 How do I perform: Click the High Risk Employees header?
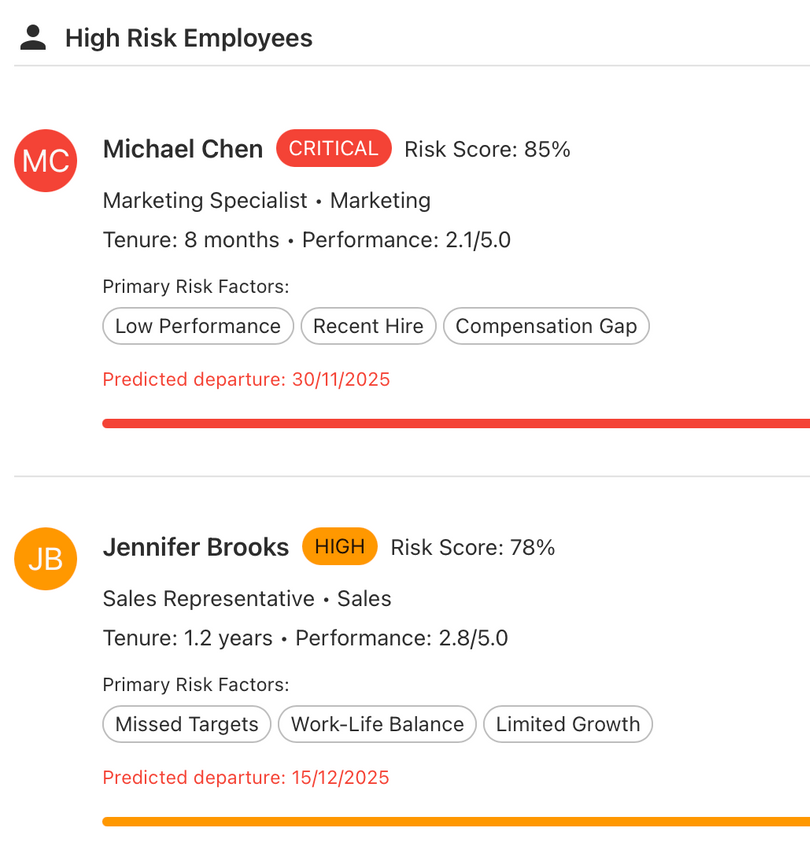coord(189,37)
